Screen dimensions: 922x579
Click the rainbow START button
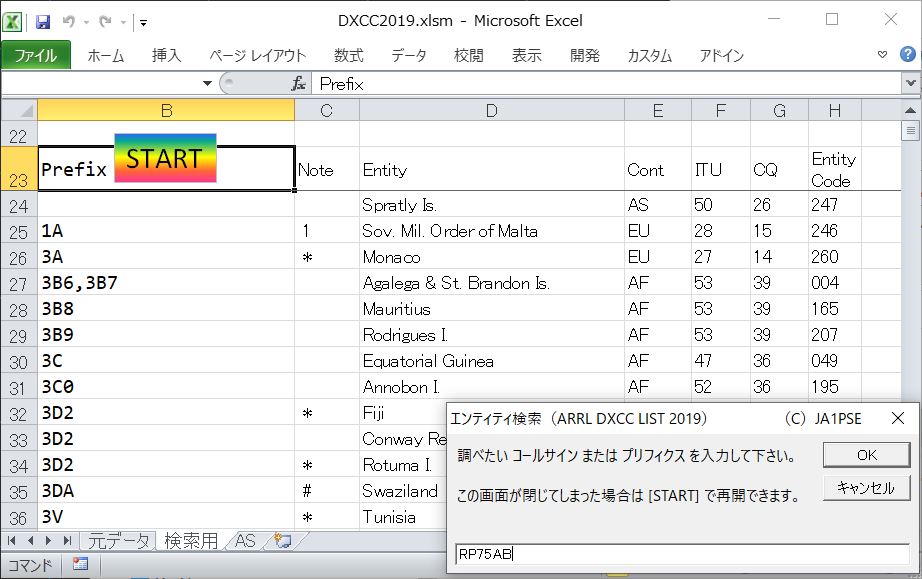coord(165,158)
